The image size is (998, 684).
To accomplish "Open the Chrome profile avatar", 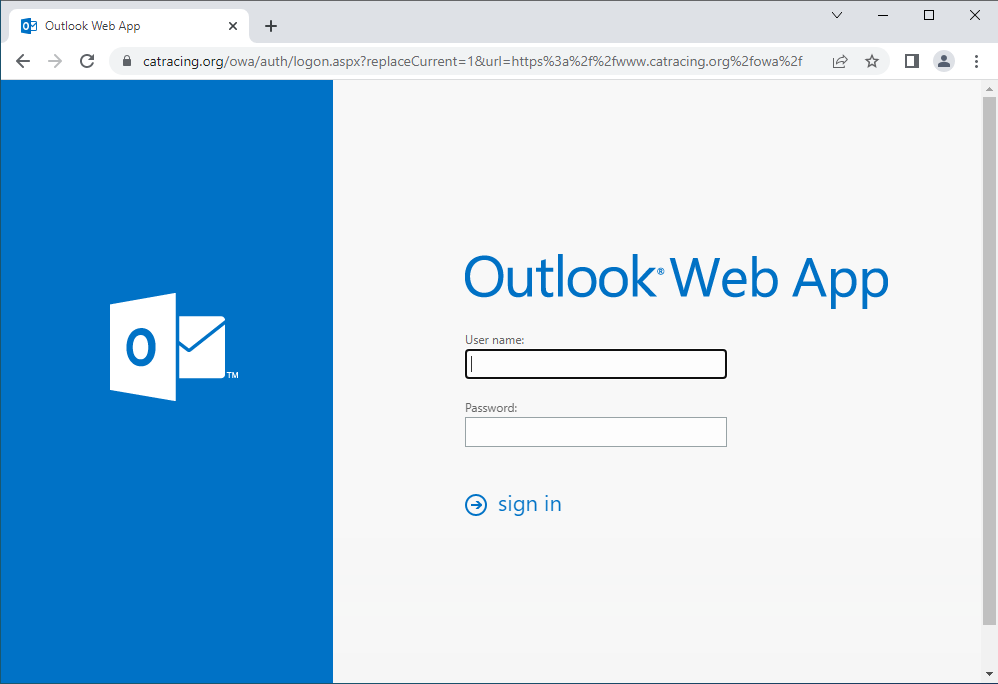I will pos(944,61).
